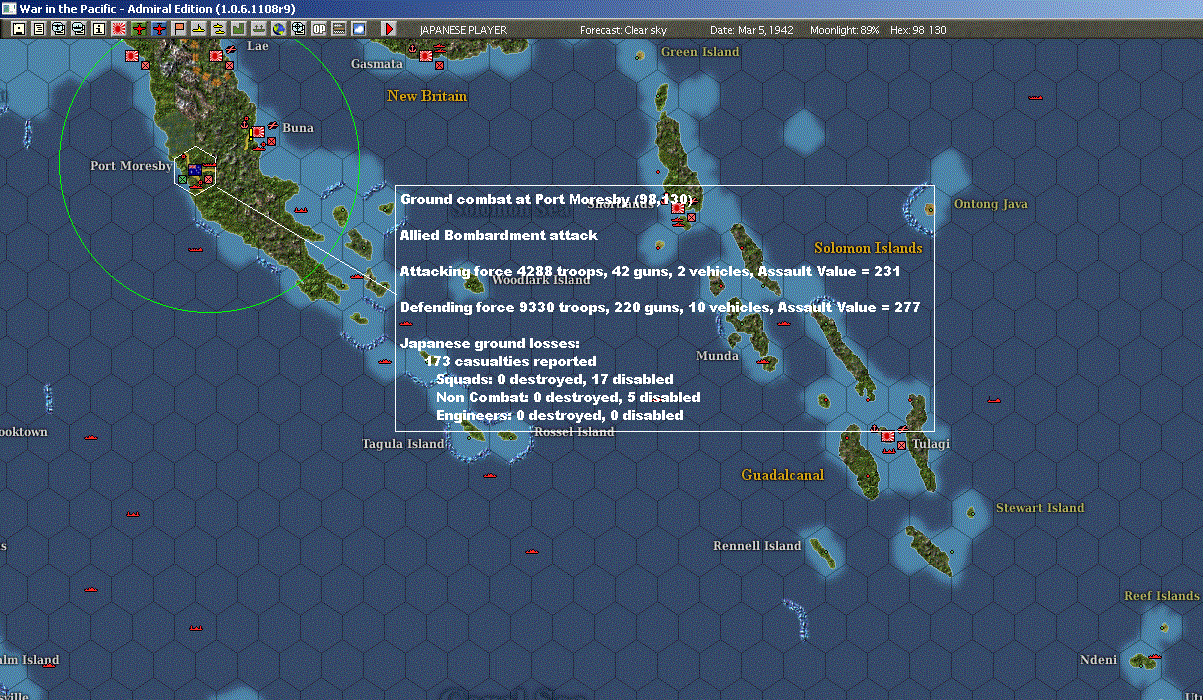Click the red arrow end turn button

390,29
